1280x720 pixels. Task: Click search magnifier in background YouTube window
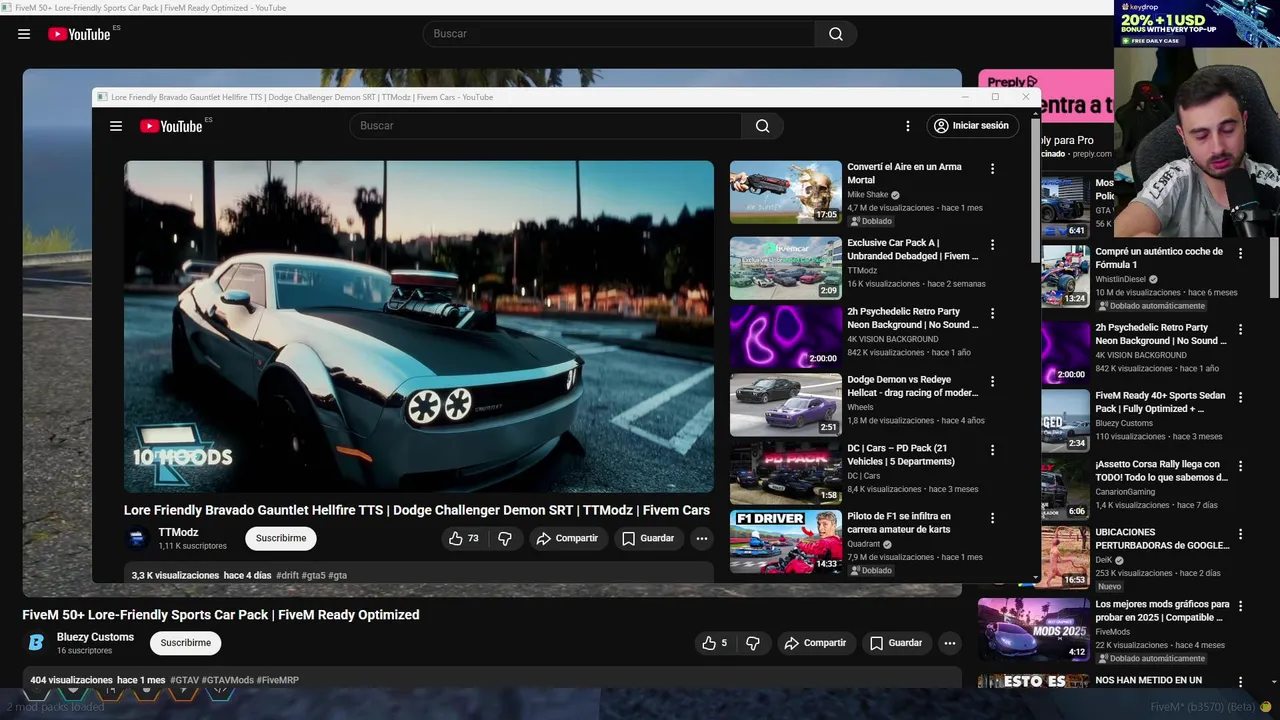(836, 34)
